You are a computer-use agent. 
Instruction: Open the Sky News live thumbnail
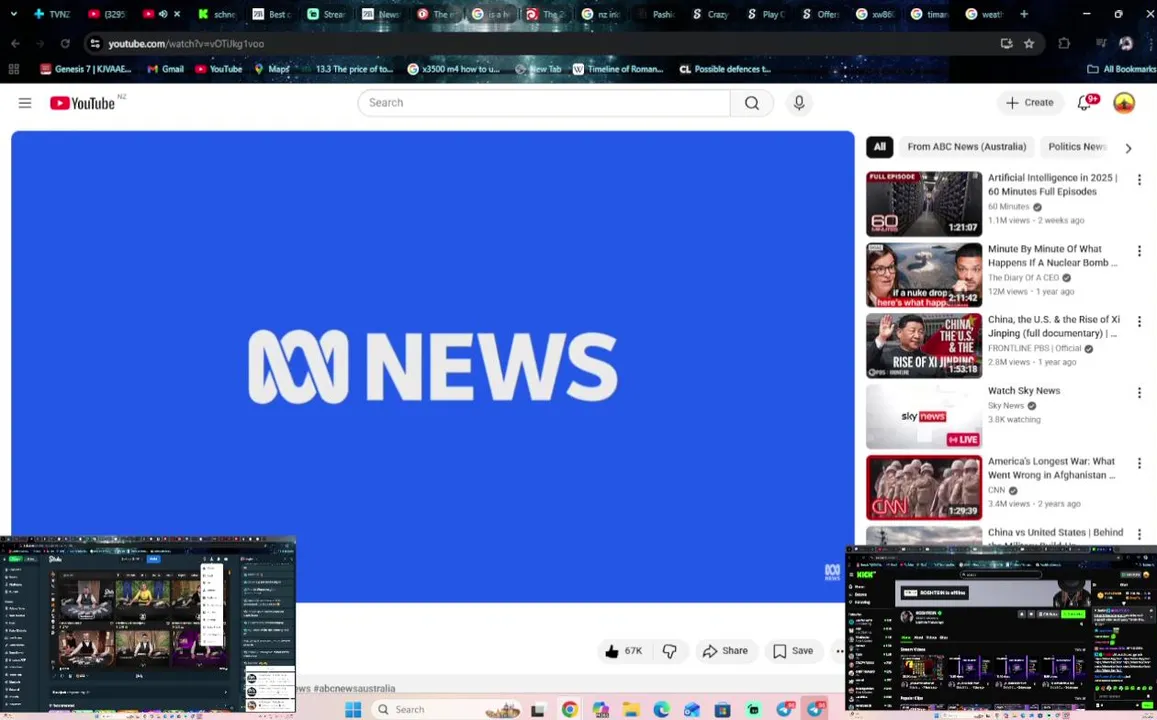924,417
